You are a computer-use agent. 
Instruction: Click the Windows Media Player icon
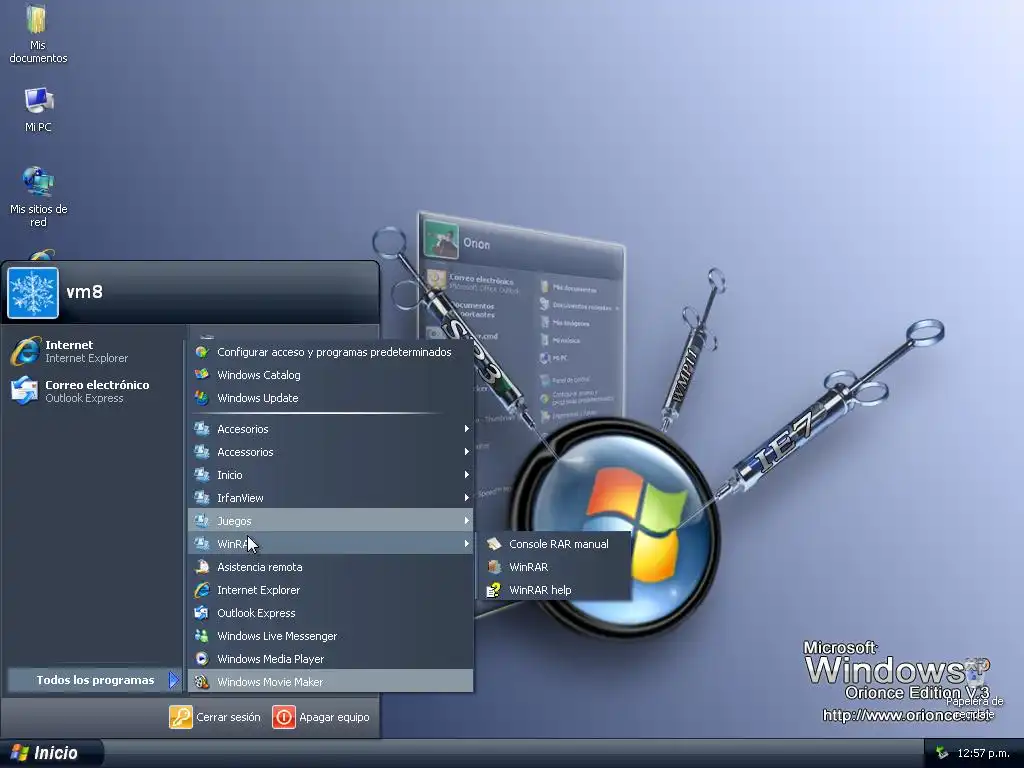click(x=202, y=658)
